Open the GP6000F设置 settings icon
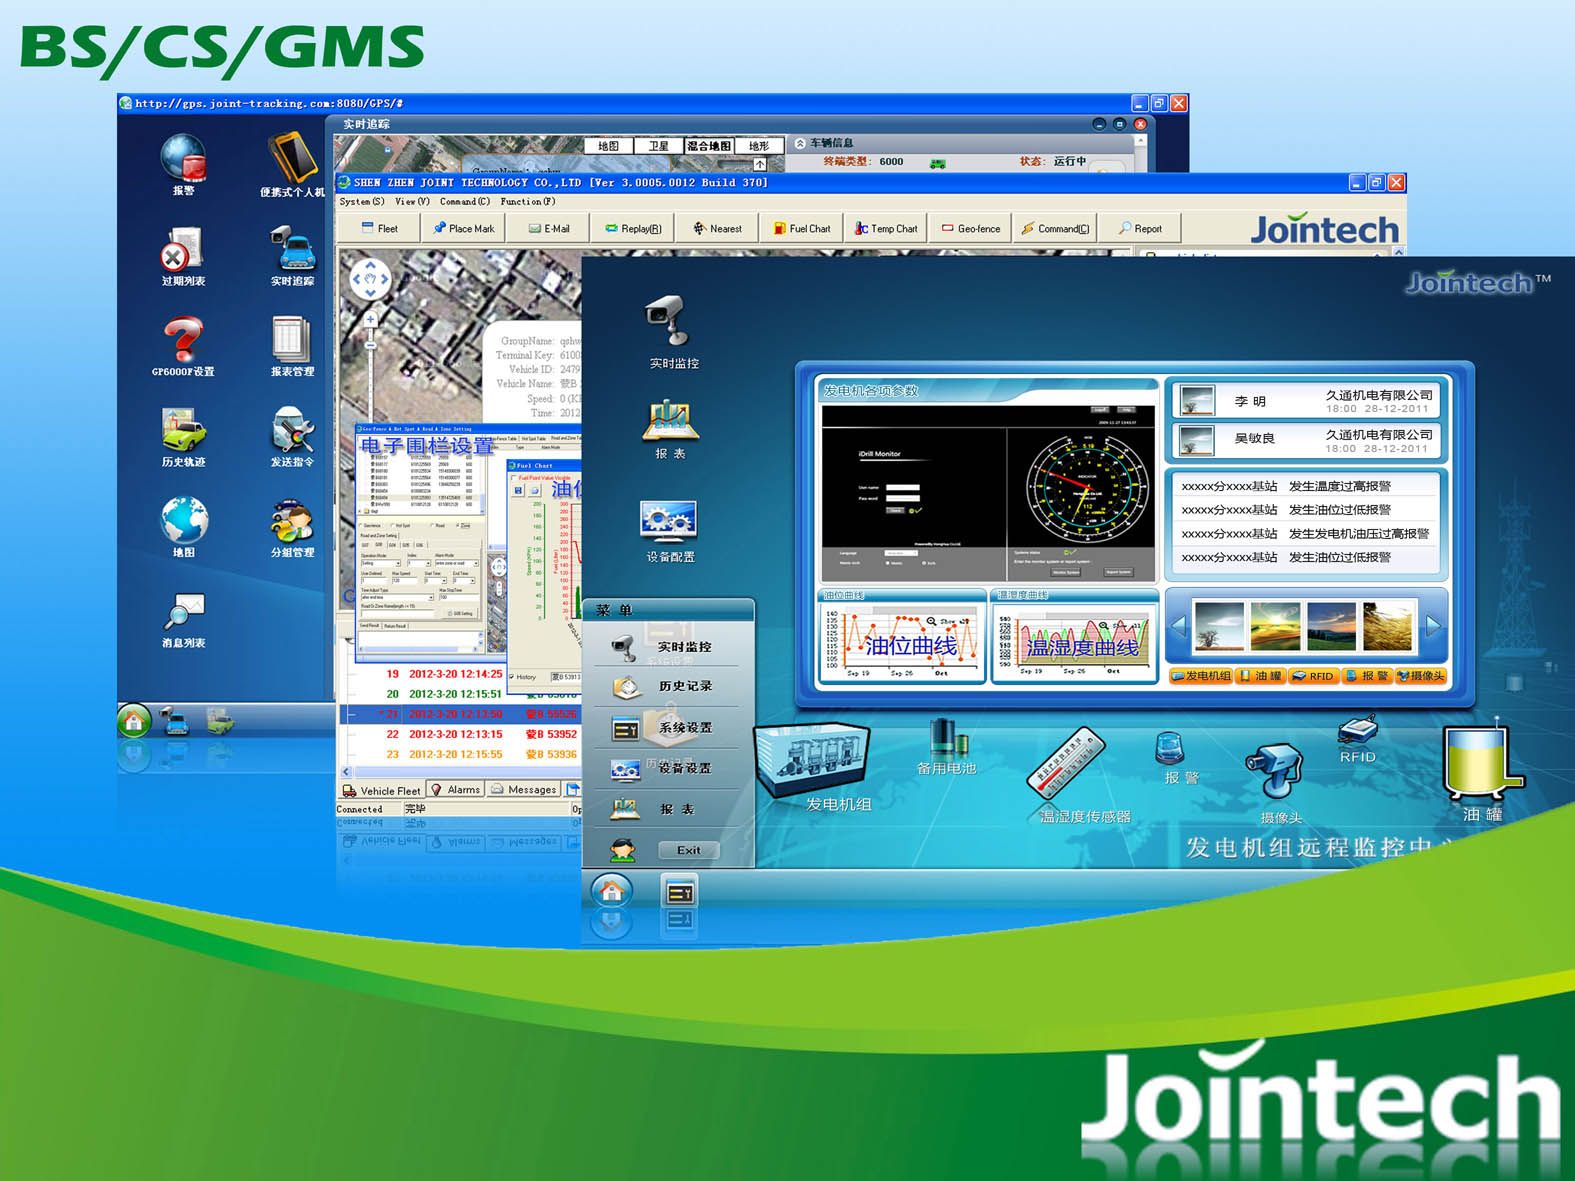The image size is (1575, 1181). (183, 346)
